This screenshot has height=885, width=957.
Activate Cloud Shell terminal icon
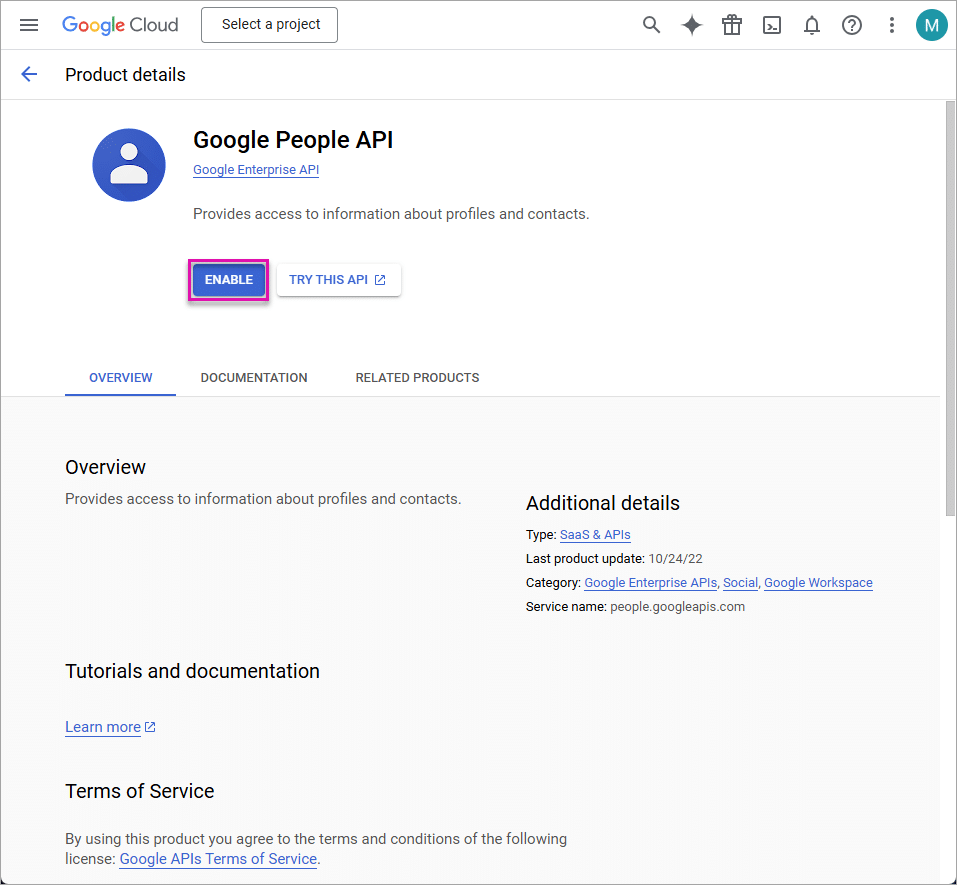pos(772,25)
